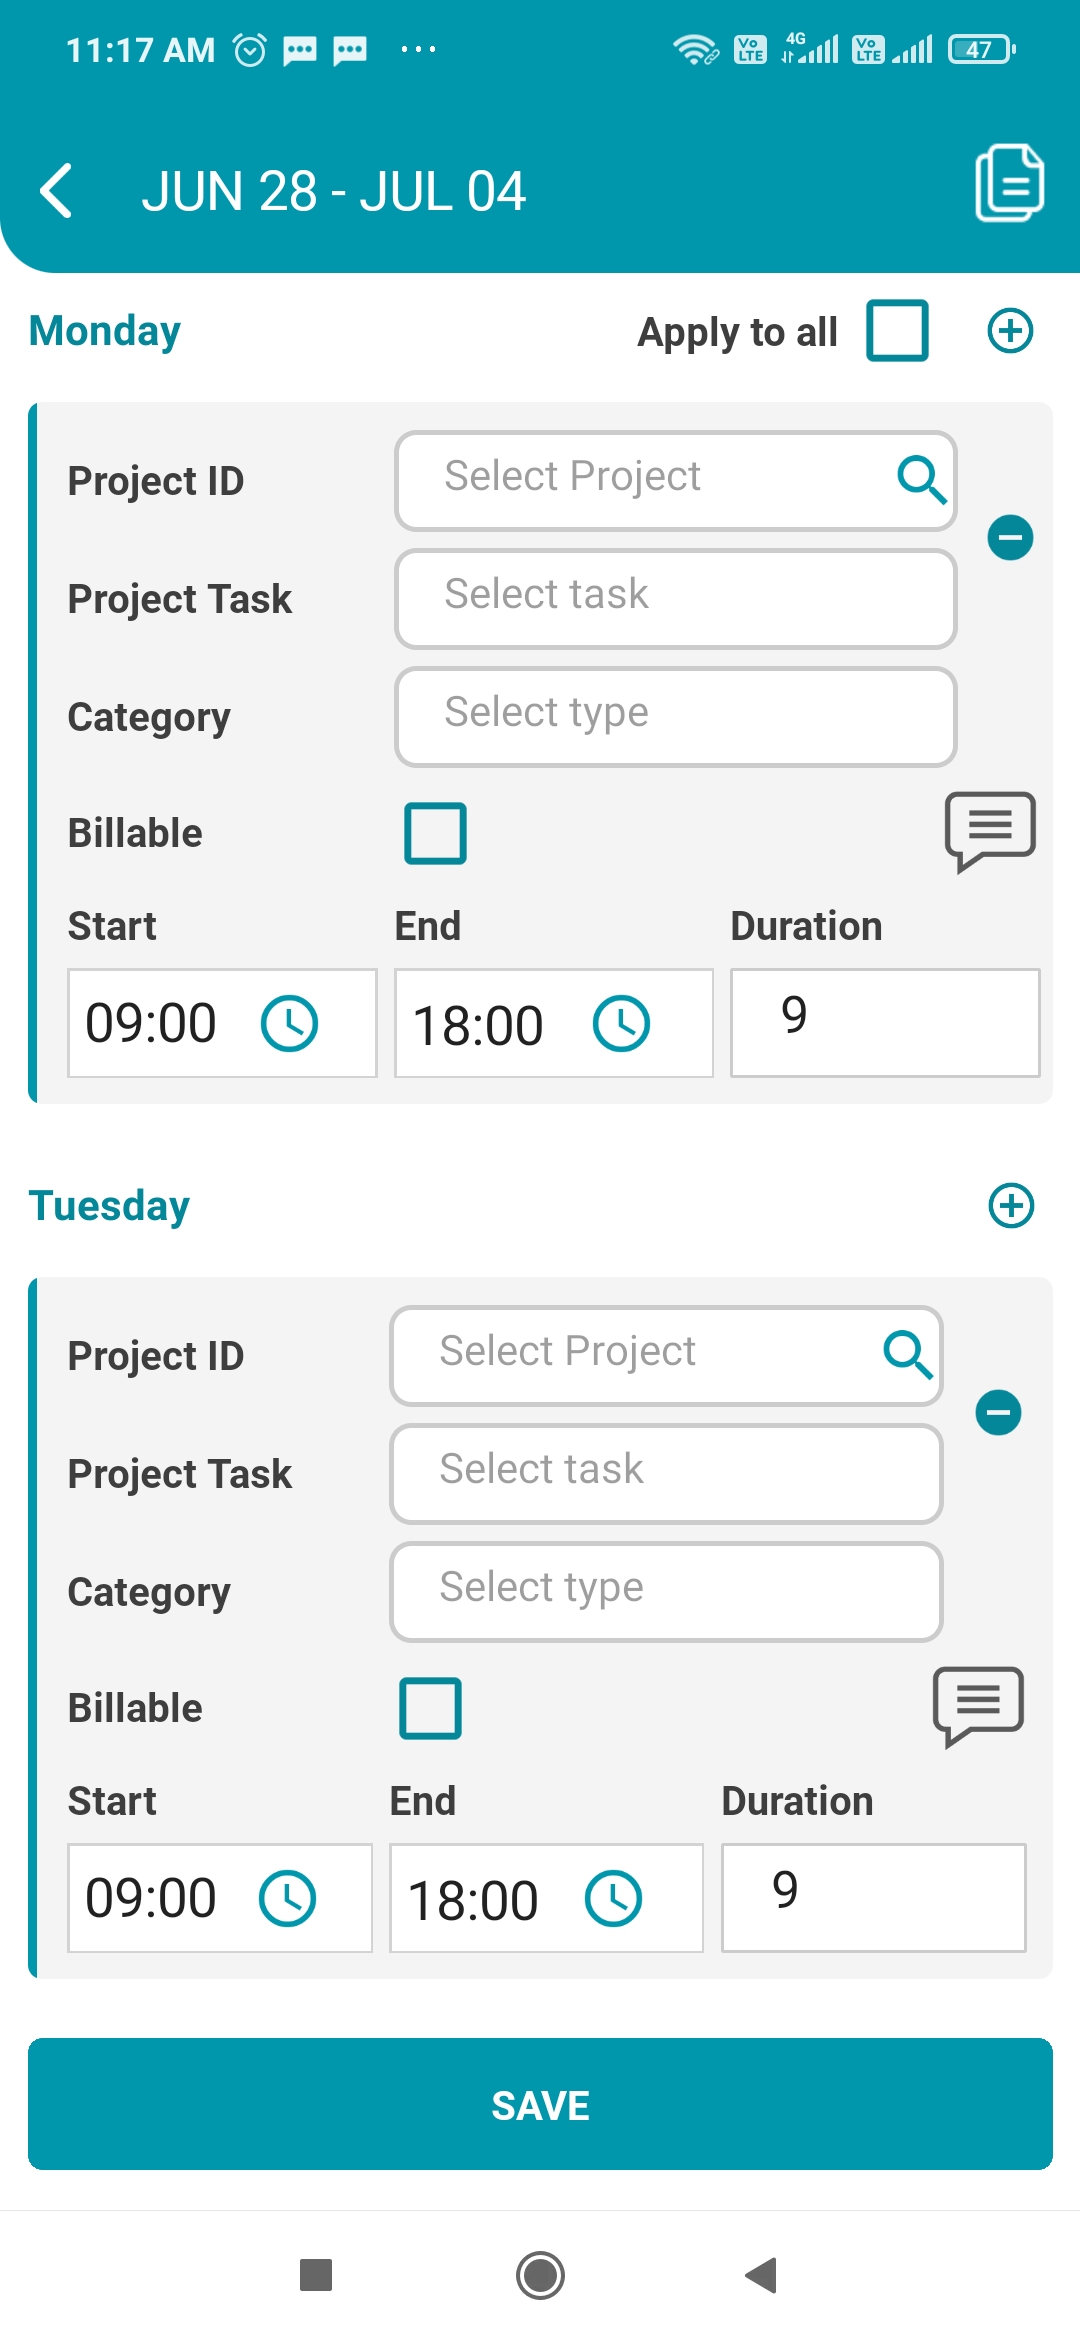Add a new entry for Tuesday

coord(1011,1205)
